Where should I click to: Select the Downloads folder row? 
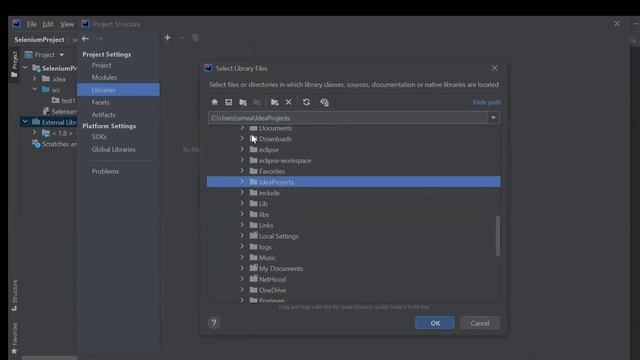353,139
